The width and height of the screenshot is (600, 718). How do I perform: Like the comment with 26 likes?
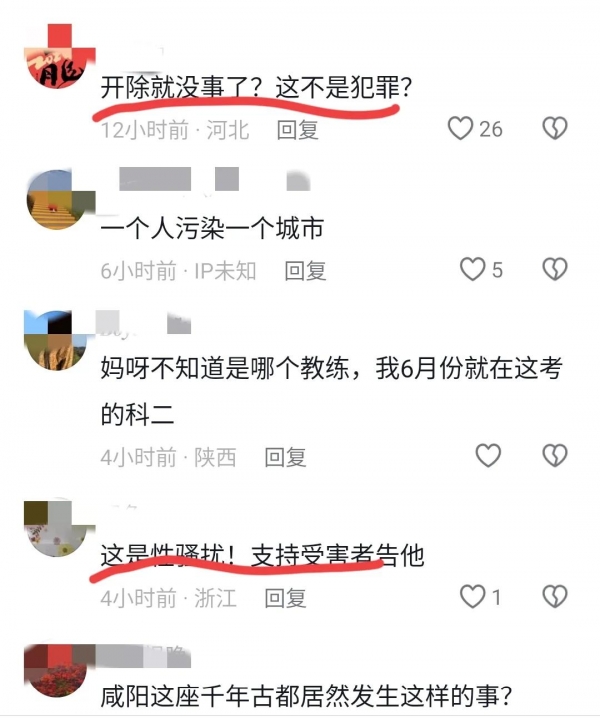click(460, 128)
